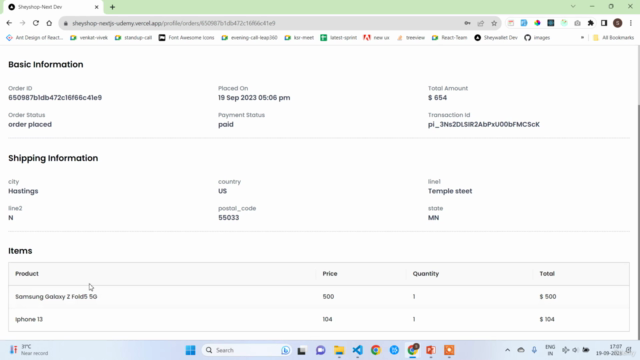
Task: Click the Order ID value text
Action: [55, 98]
